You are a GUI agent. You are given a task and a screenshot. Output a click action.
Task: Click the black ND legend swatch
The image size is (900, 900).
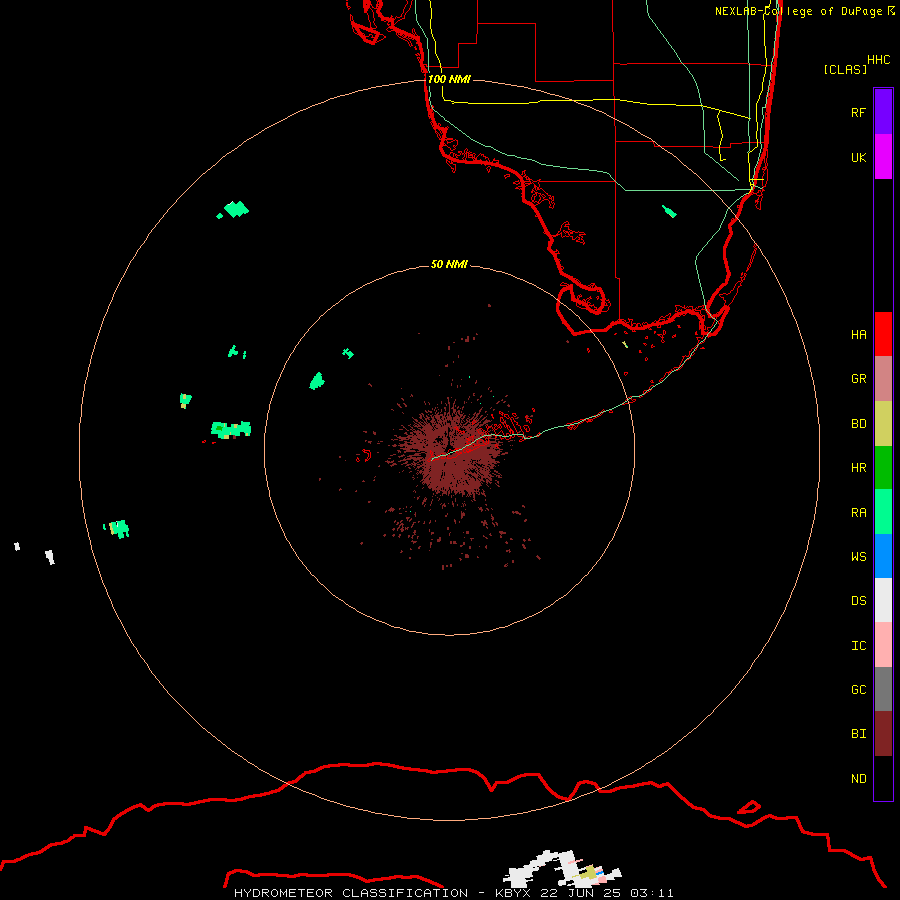pos(883,778)
